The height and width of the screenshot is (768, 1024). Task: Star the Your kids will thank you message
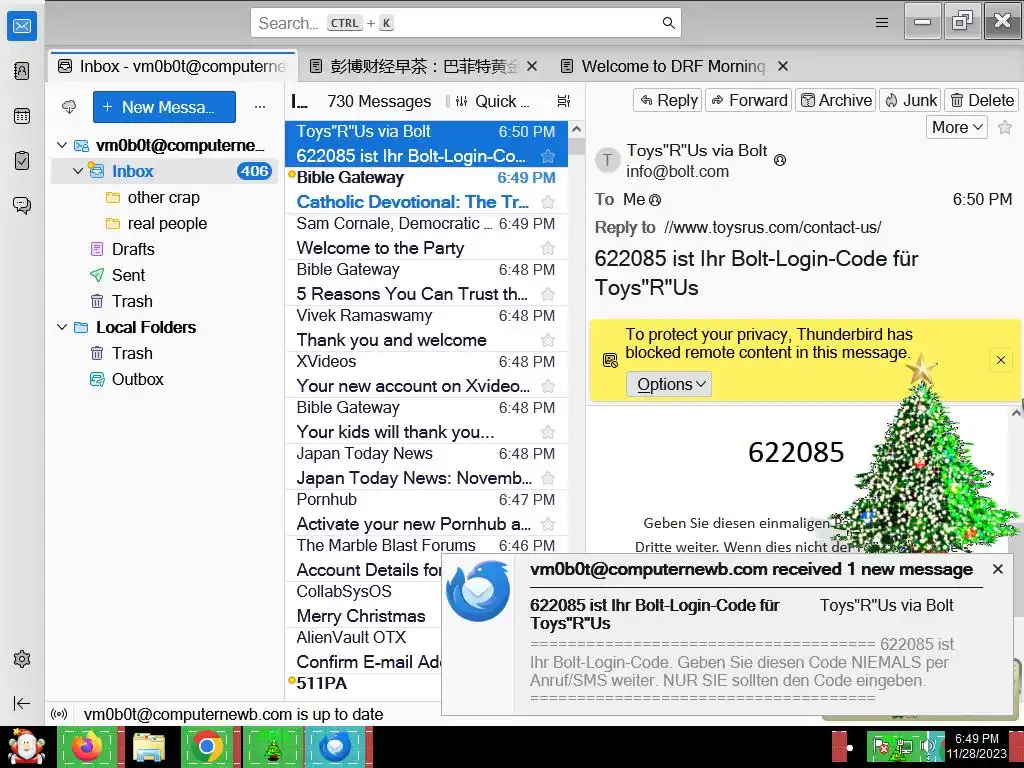coord(548,432)
